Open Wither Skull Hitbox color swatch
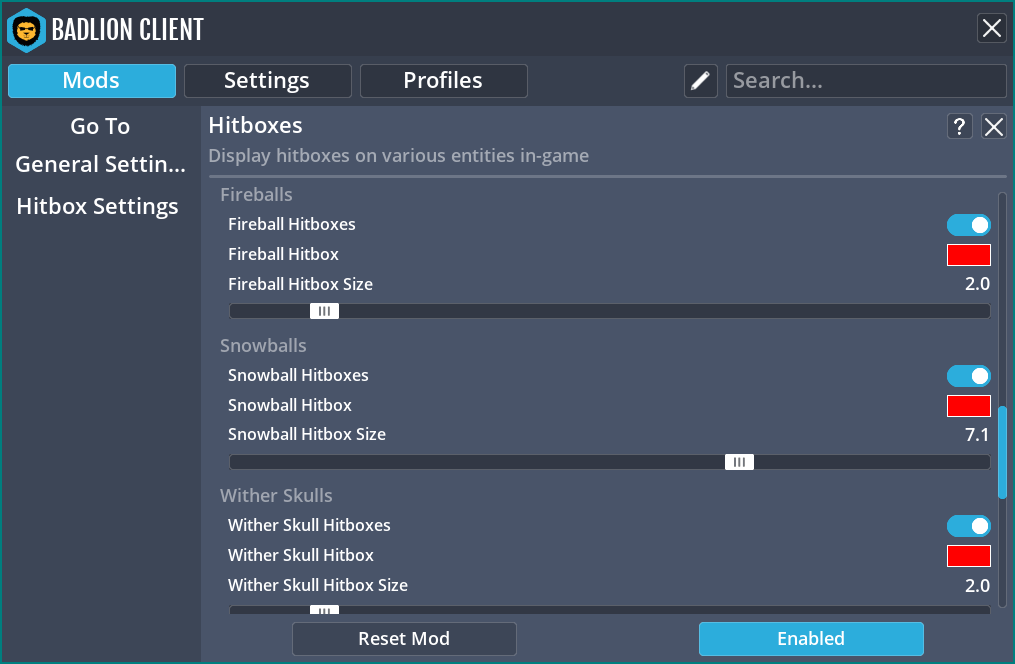Viewport: 1015px width, 664px height. [x=968, y=556]
